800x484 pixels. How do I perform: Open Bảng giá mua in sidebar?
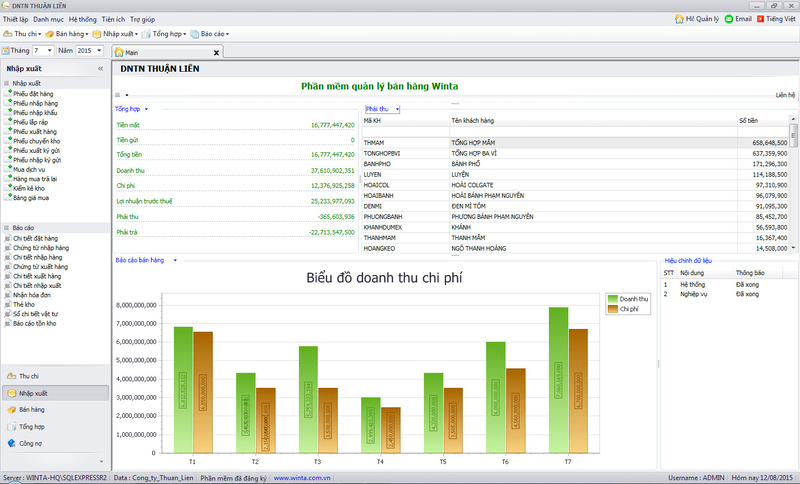[31, 197]
